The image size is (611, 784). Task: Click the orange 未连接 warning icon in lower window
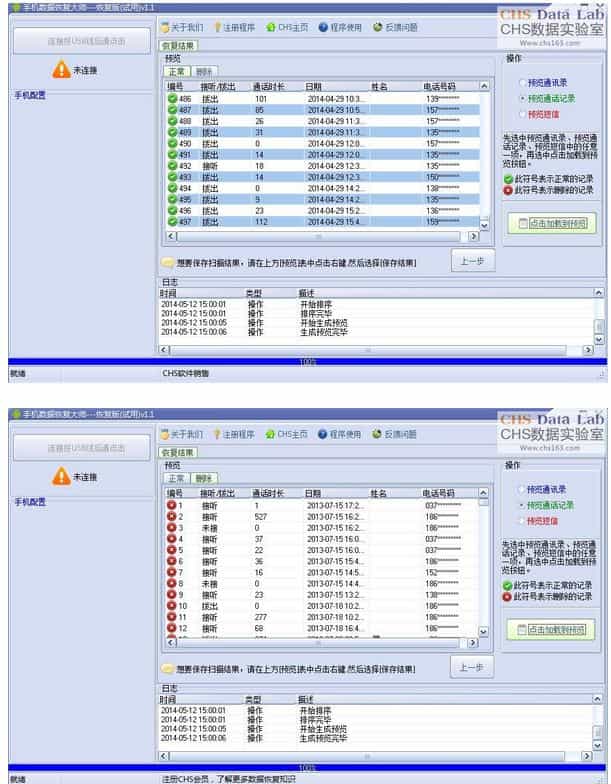(62, 476)
